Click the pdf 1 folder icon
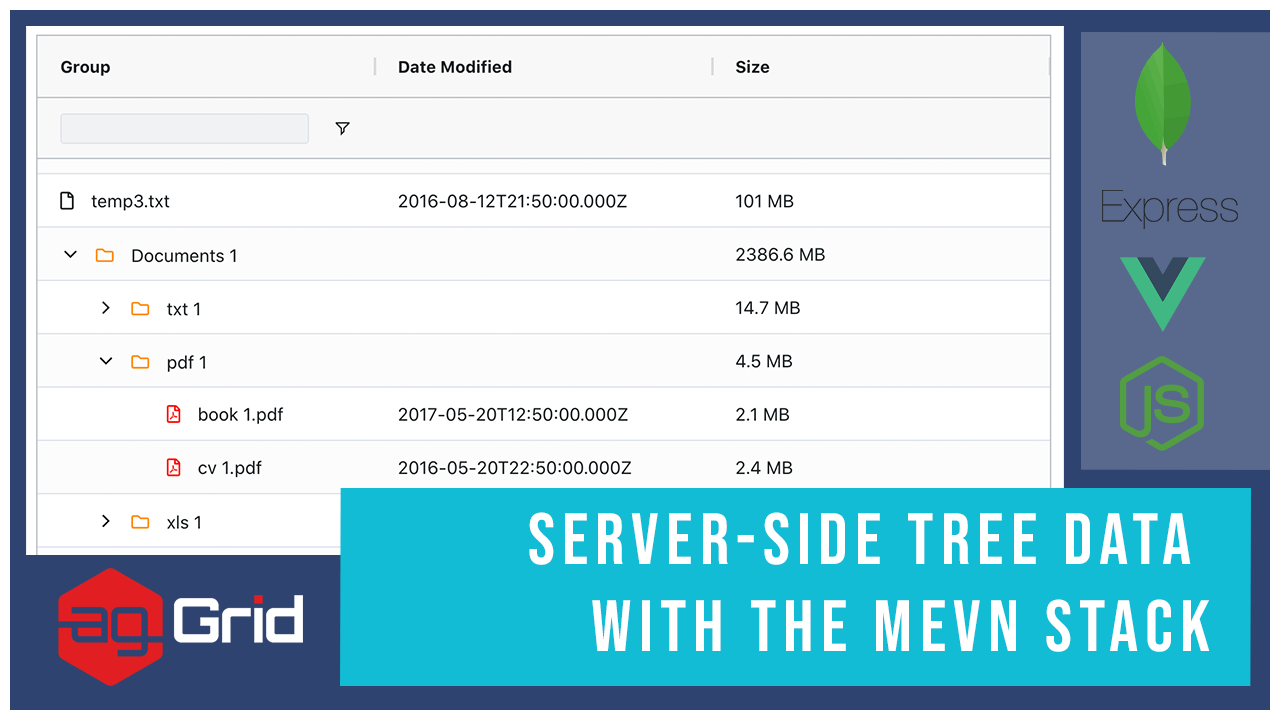The image size is (1280, 720). click(x=140, y=362)
